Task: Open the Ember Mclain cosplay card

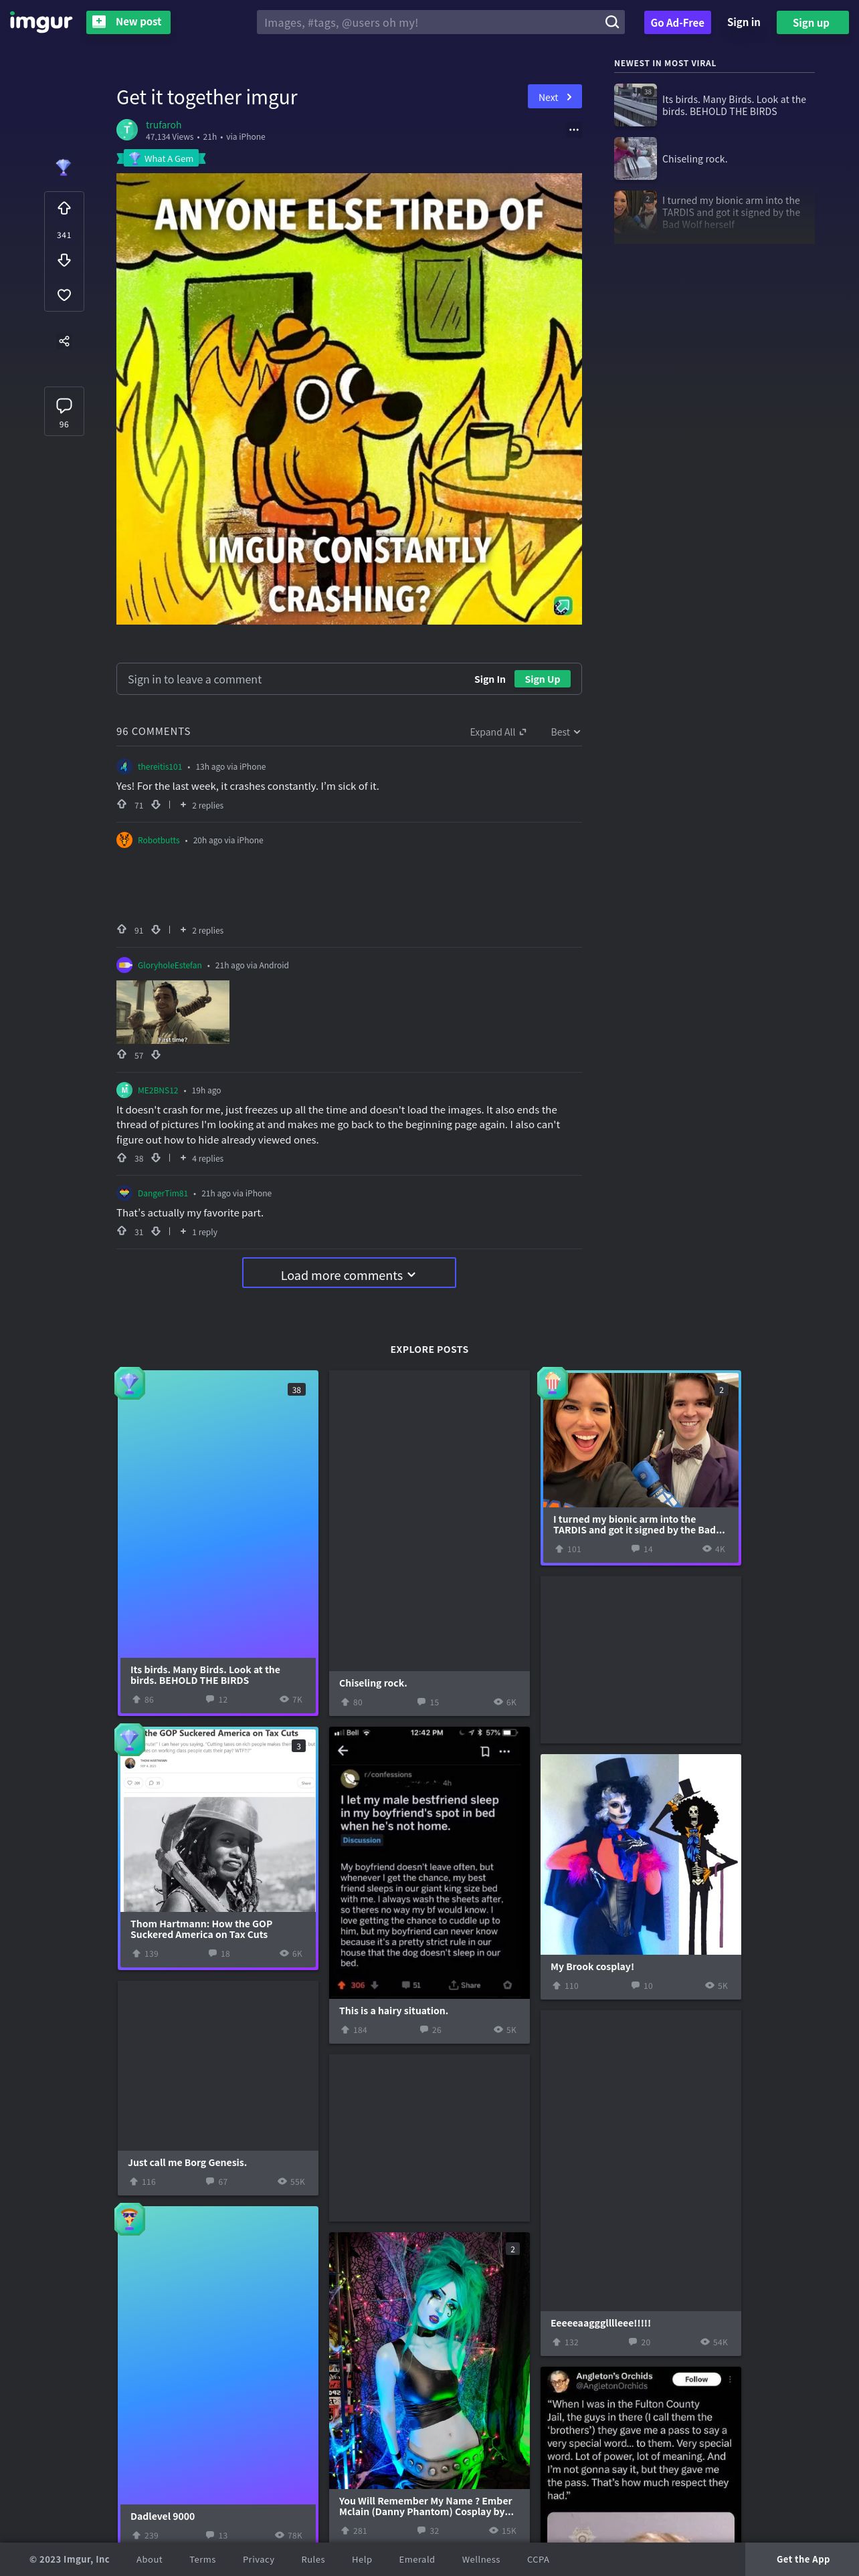Action: pos(429,2388)
